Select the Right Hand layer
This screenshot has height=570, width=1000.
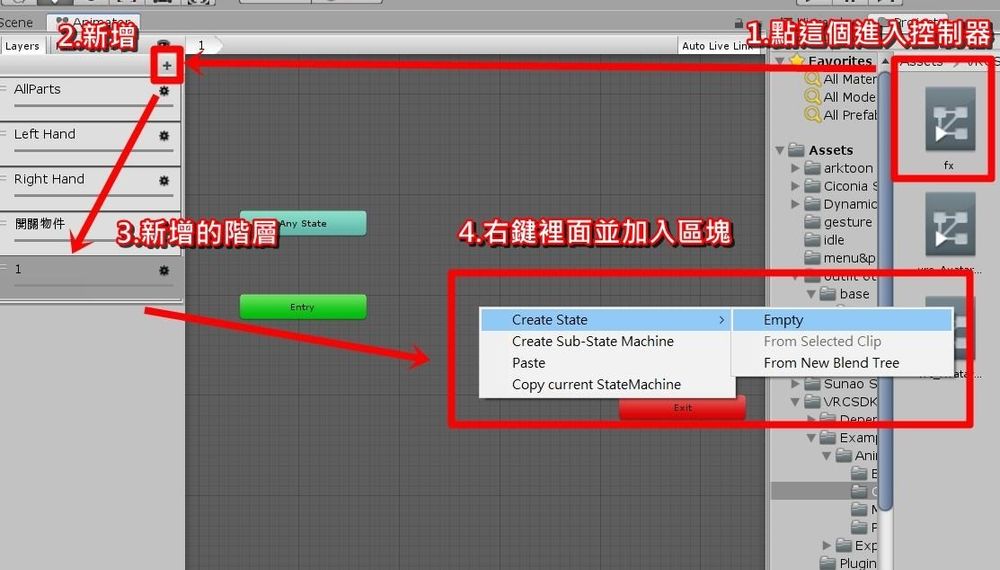[x=91, y=187]
